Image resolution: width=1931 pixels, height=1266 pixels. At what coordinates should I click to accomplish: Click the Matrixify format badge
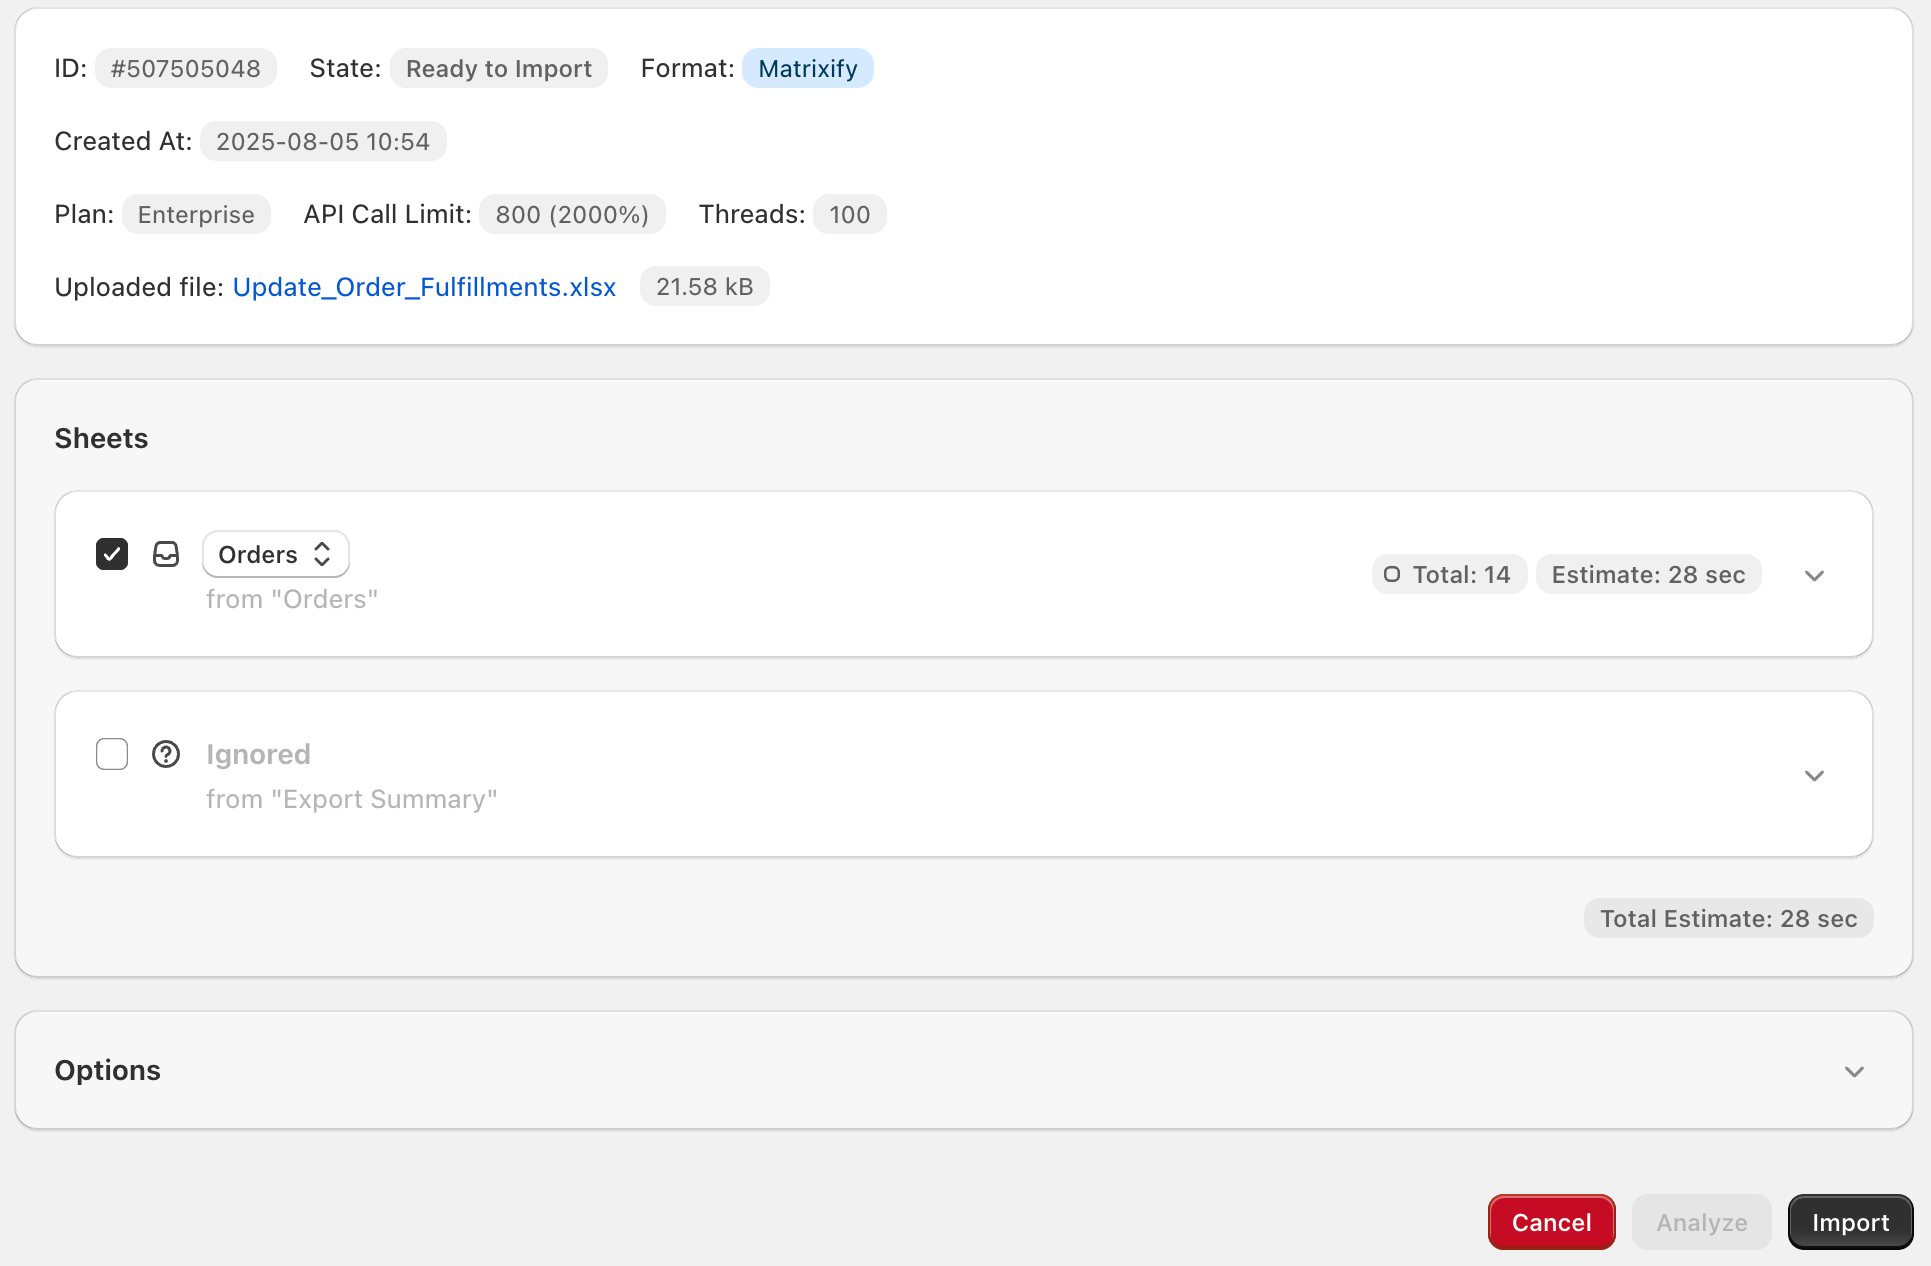point(807,68)
